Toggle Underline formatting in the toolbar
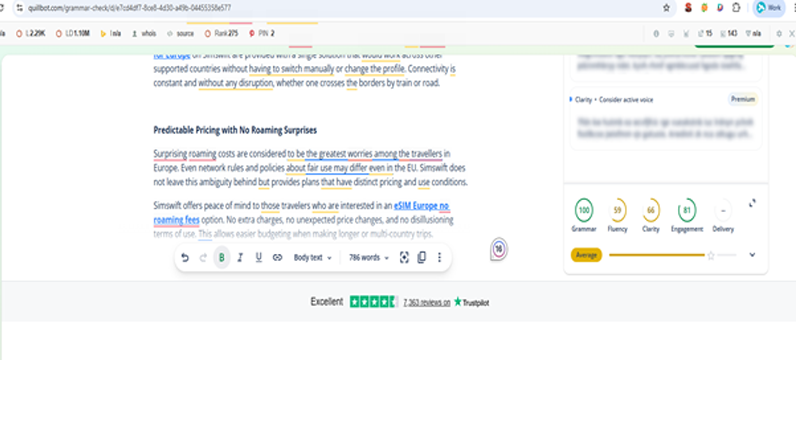 (x=259, y=258)
